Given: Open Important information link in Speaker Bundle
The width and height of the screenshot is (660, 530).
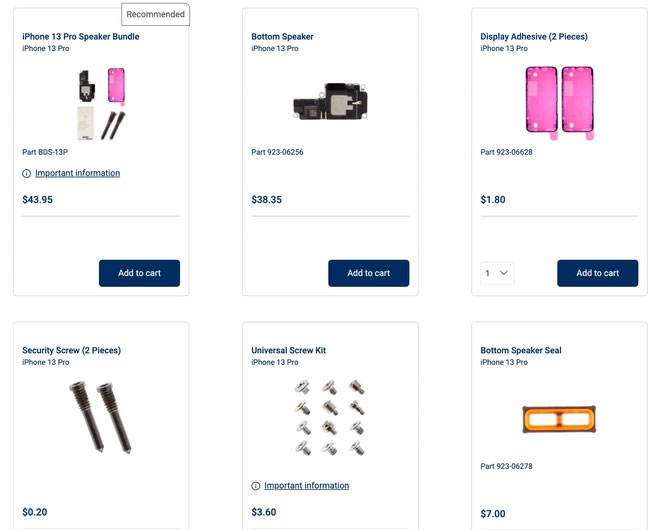Looking at the screenshot, I should pos(77,173).
